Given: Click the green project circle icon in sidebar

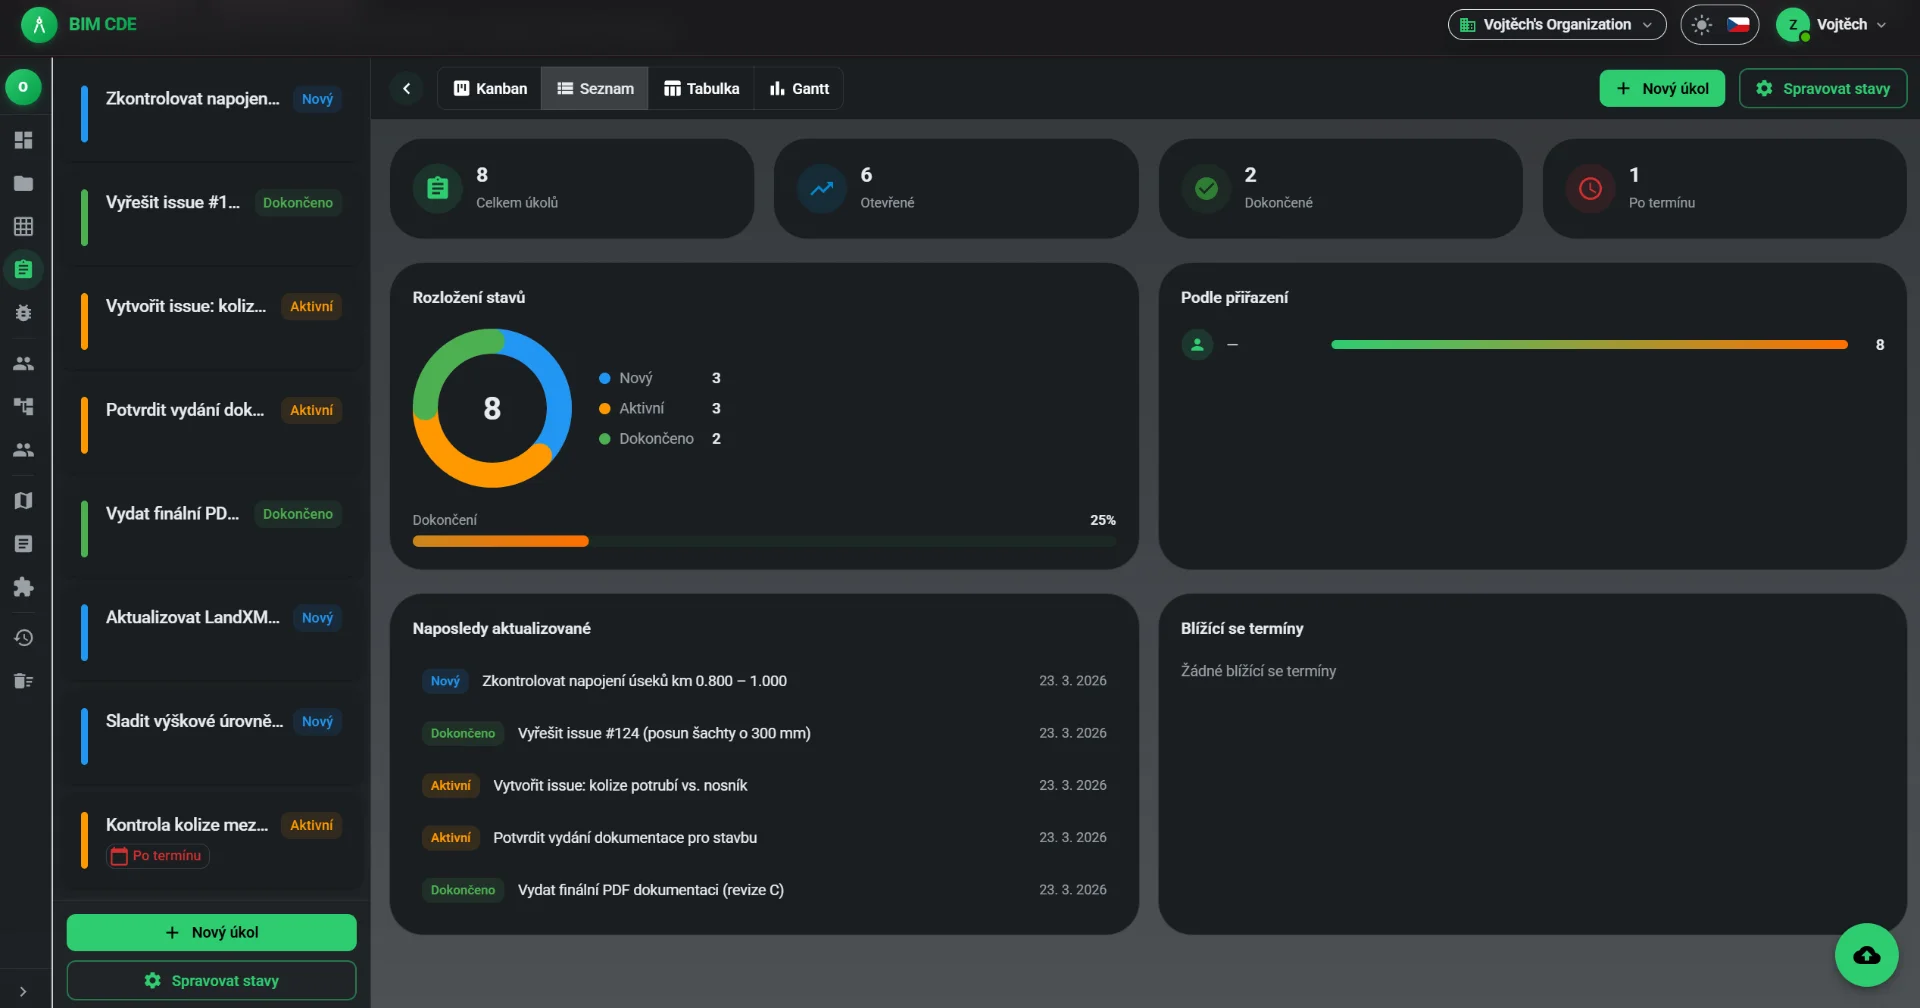Looking at the screenshot, I should coord(23,87).
